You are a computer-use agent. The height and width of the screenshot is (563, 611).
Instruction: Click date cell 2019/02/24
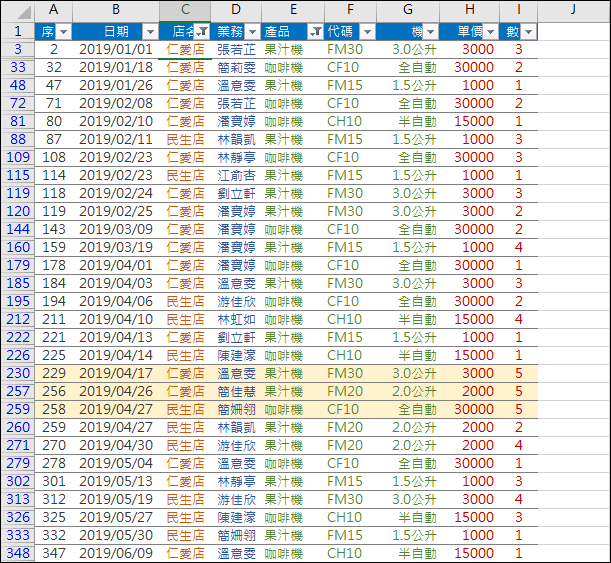(116, 193)
